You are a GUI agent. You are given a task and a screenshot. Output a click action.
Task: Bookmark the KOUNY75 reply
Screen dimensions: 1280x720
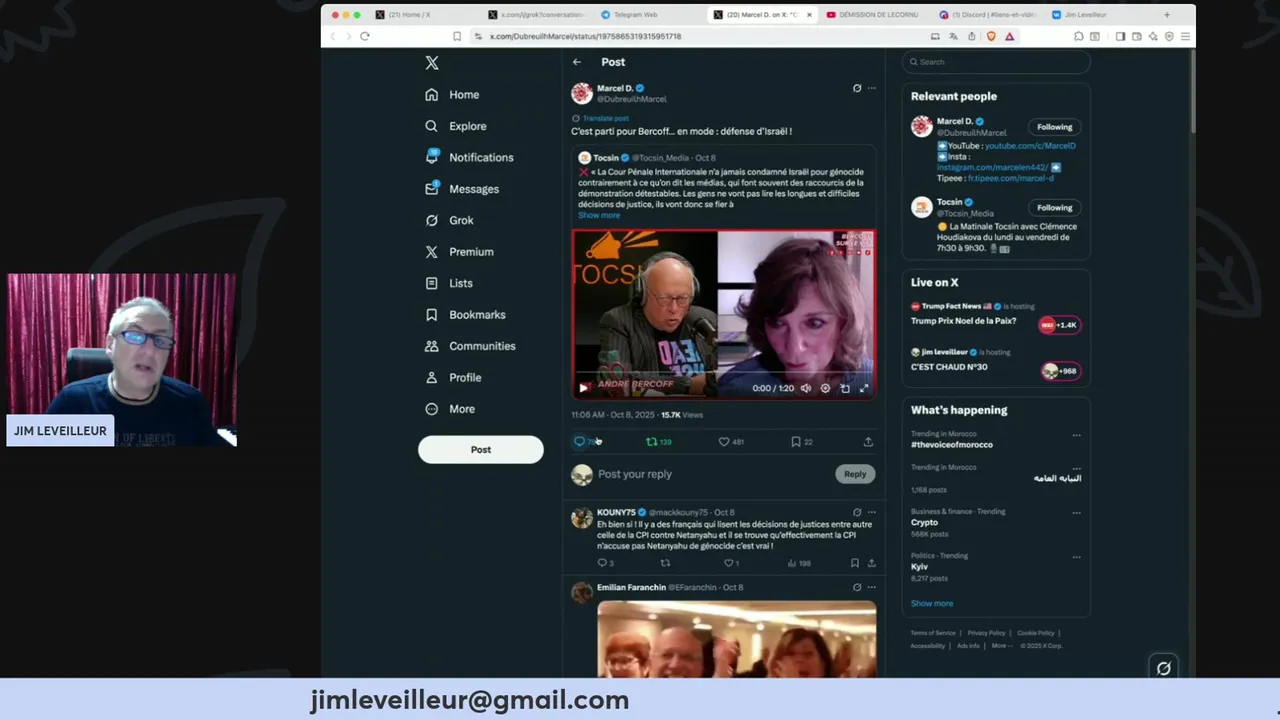pyautogui.click(x=855, y=563)
